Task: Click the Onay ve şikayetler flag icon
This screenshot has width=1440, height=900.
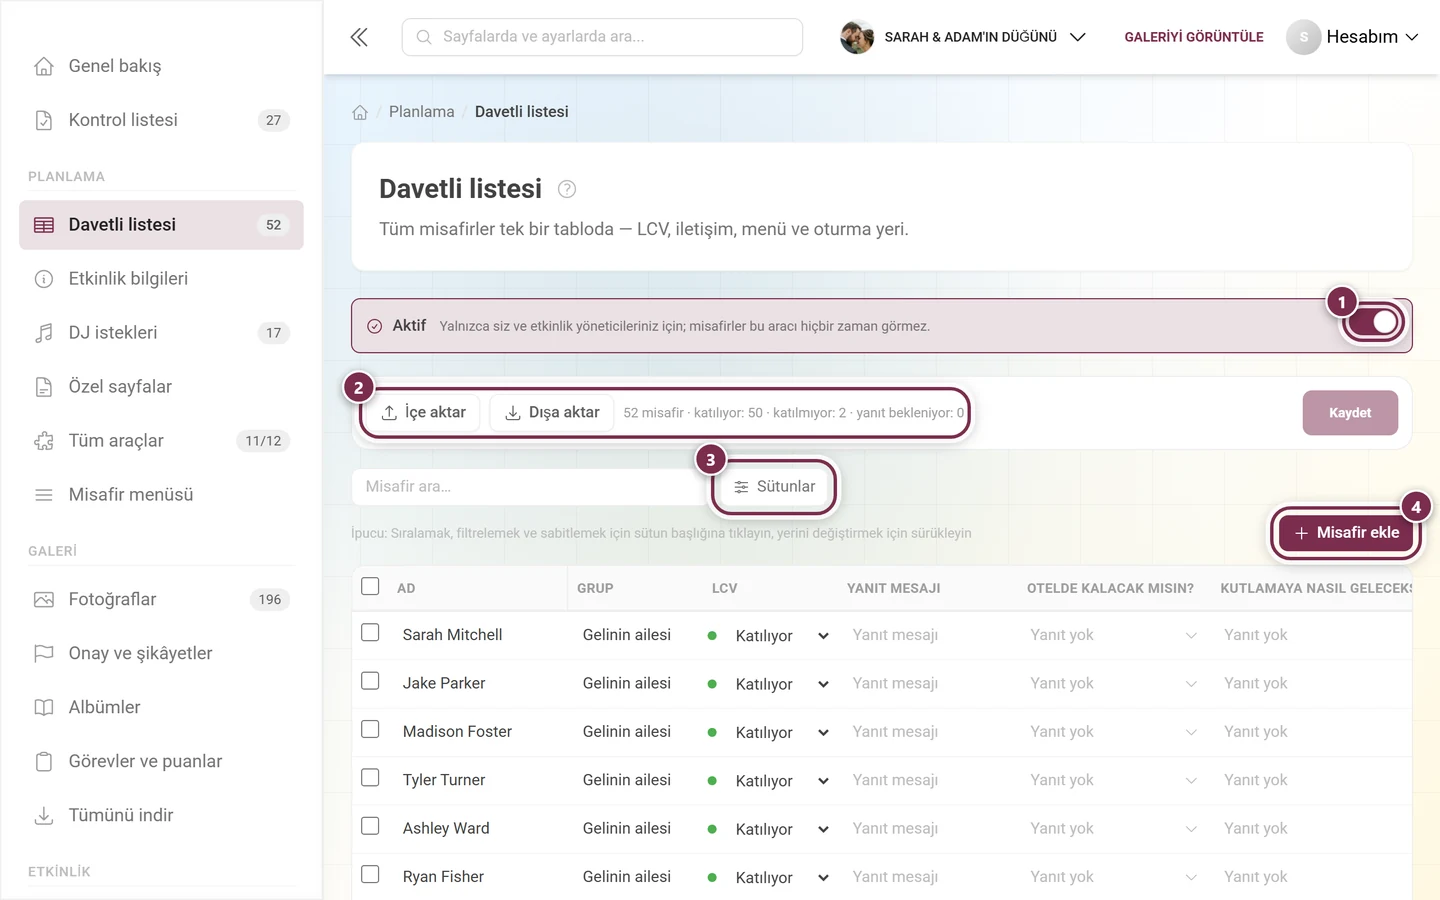Action: (44, 654)
